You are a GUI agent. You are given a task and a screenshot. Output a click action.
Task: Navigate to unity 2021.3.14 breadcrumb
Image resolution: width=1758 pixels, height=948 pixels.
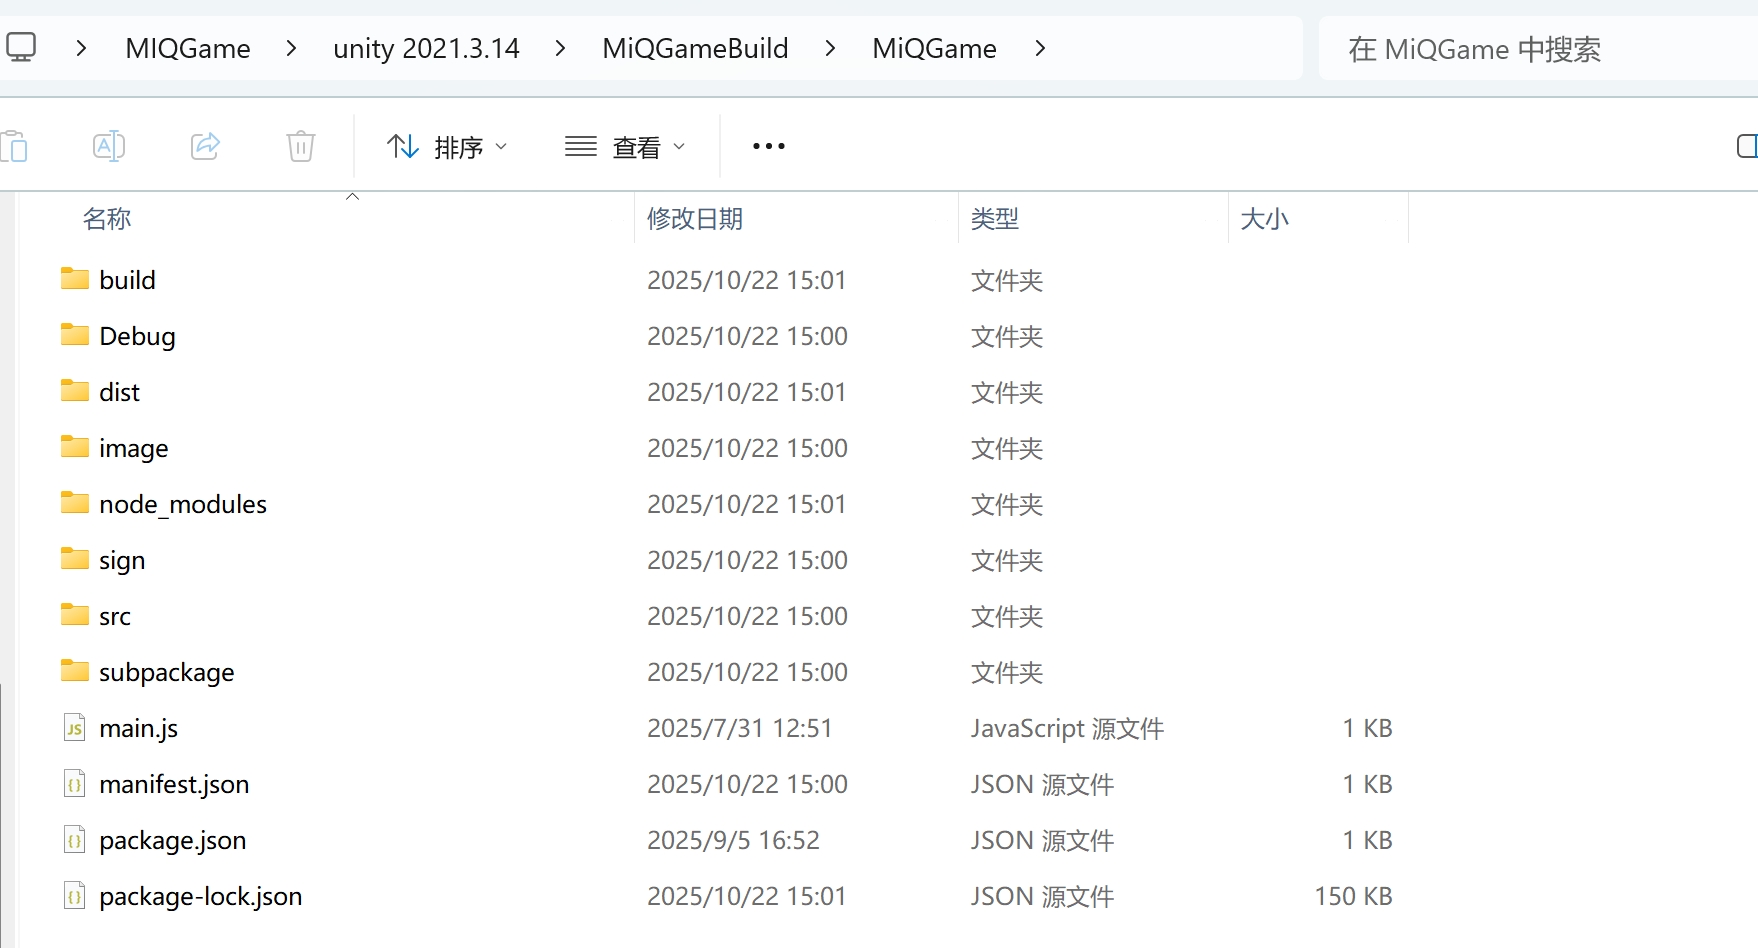coord(426,48)
